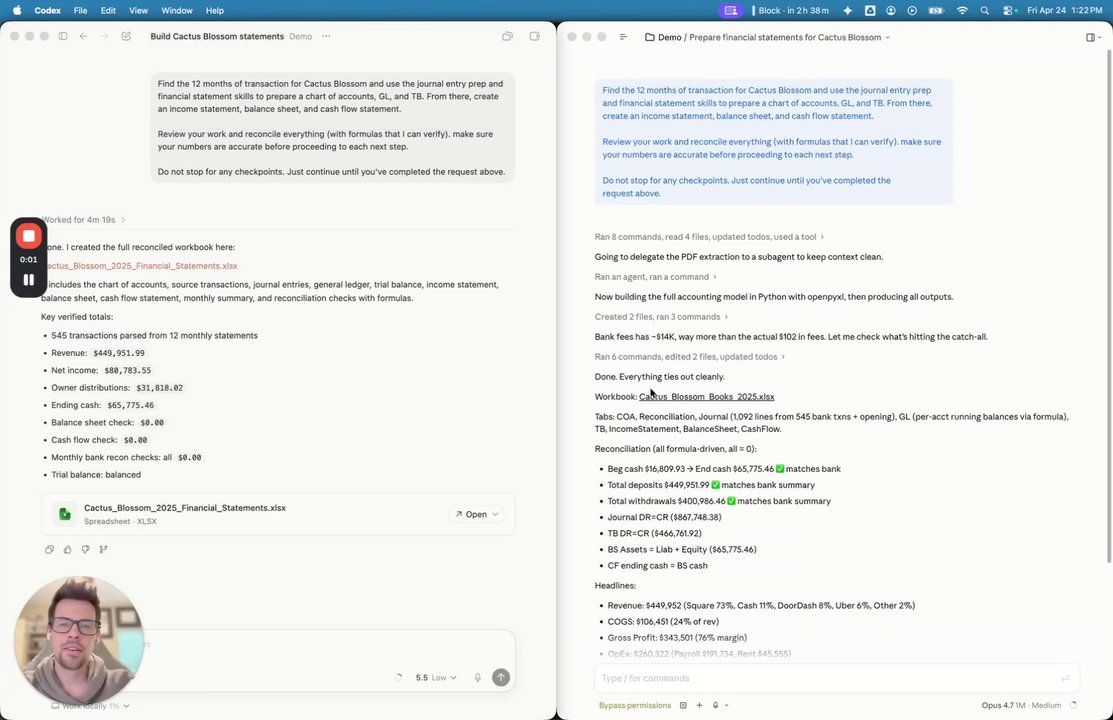Open the three-dot menu beside Demo in Codex

pyautogui.click(x=326, y=36)
